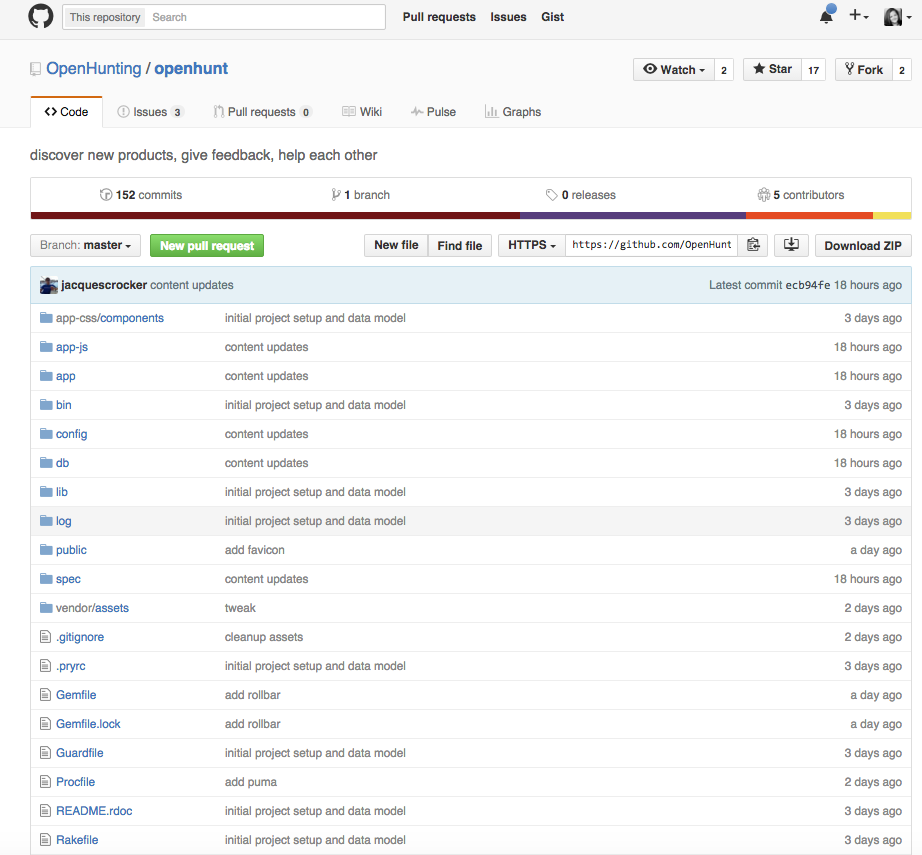922x855 pixels.
Task: Open the openhunt repository name link
Action: point(191,69)
